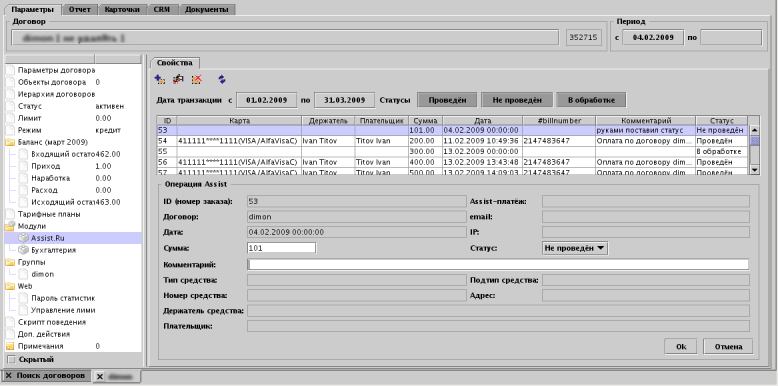Select the Свойства tab
Image resolution: width=778 pixels, height=386 pixels.
175,63
